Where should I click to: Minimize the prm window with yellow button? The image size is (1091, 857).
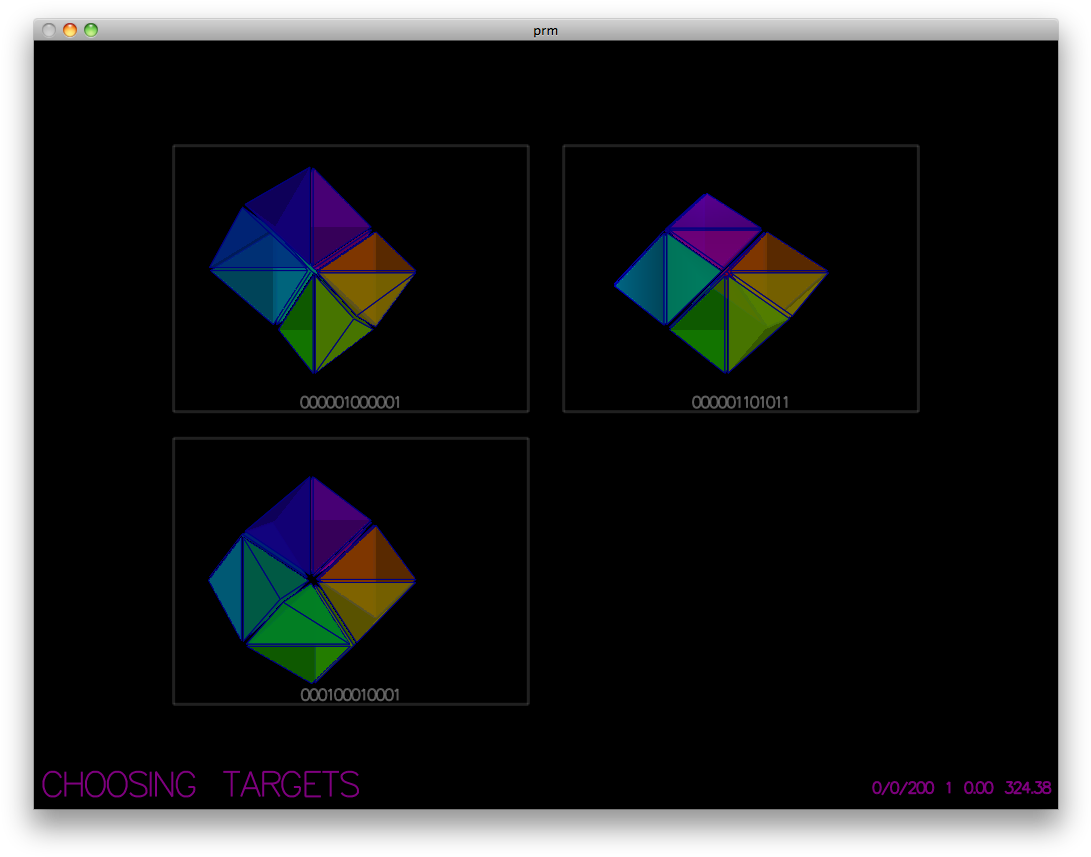70,30
